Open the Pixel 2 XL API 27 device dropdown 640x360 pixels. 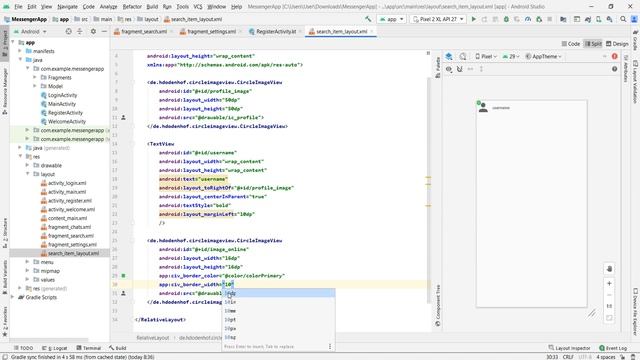point(438,19)
